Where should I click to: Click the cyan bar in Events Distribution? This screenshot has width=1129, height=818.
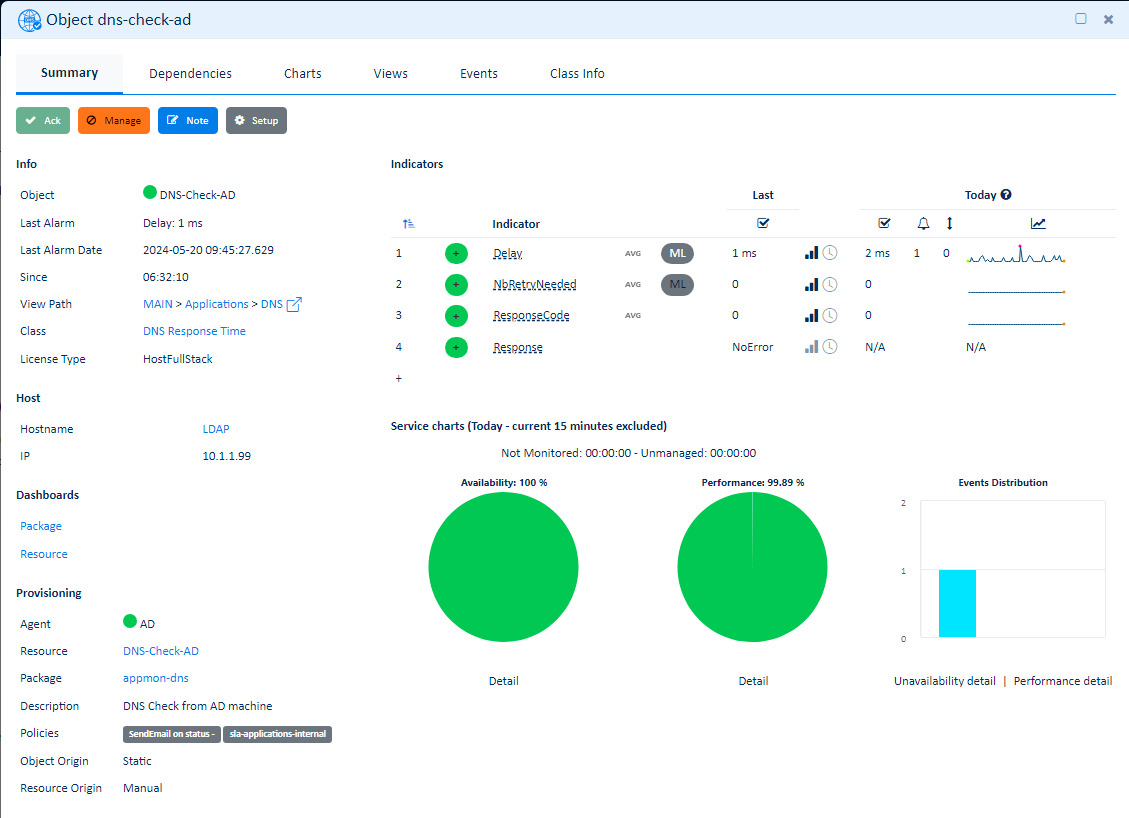coord(957,603)
